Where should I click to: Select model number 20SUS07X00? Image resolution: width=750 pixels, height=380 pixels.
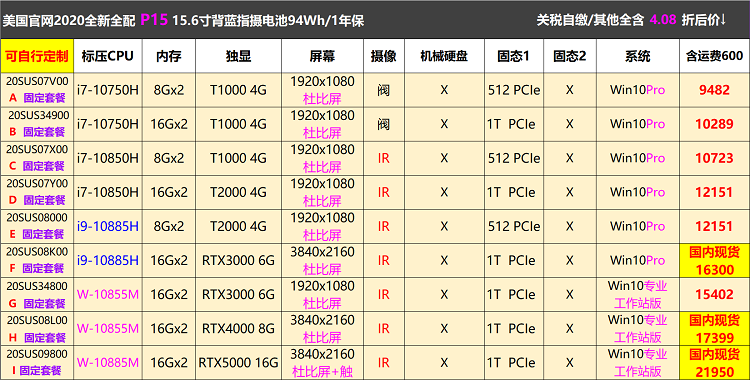coord(37,149)
